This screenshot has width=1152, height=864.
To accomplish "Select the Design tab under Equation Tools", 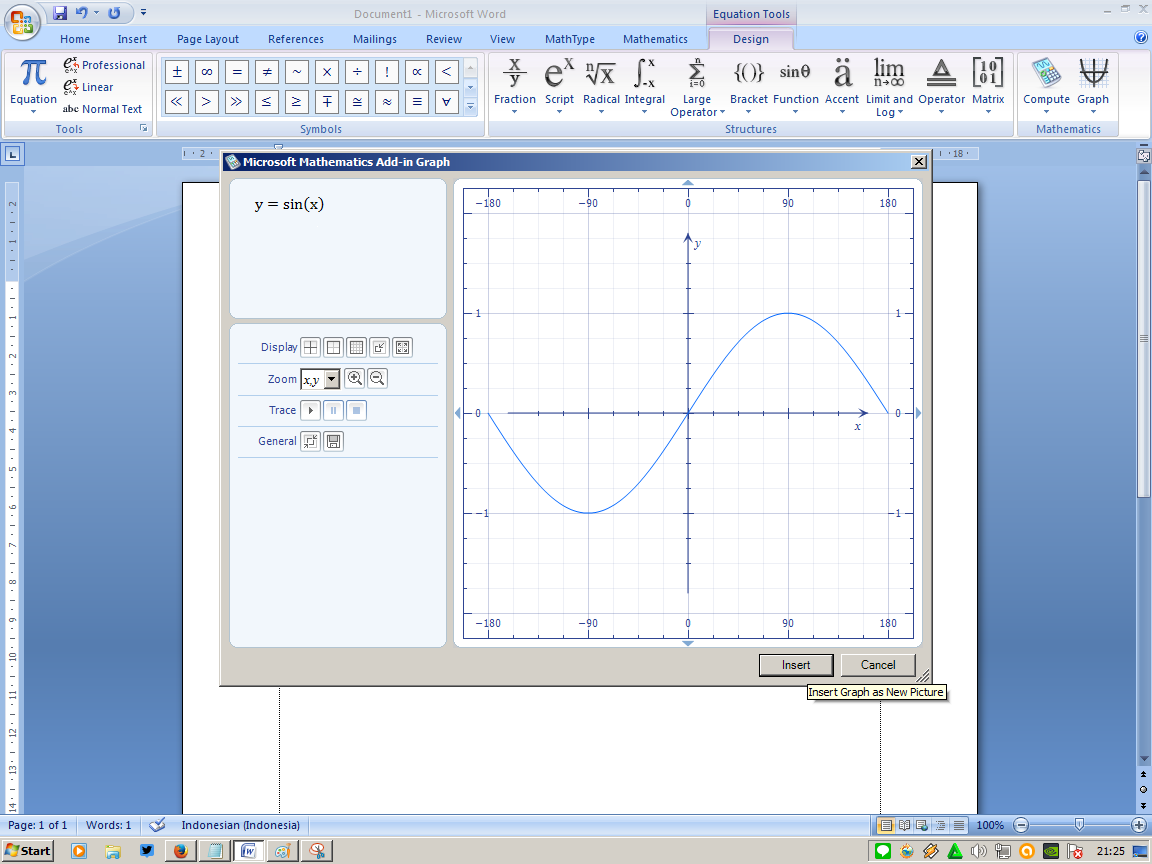I will click(751, 39).
